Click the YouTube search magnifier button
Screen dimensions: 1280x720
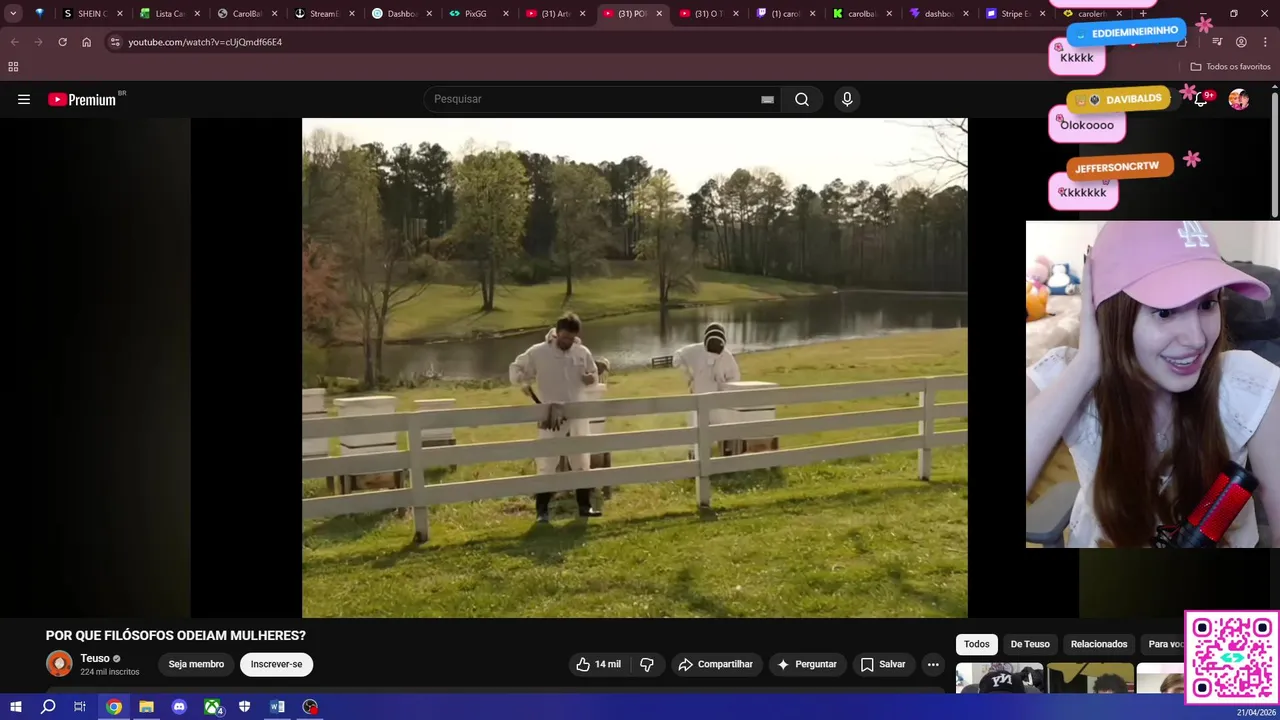802,99
